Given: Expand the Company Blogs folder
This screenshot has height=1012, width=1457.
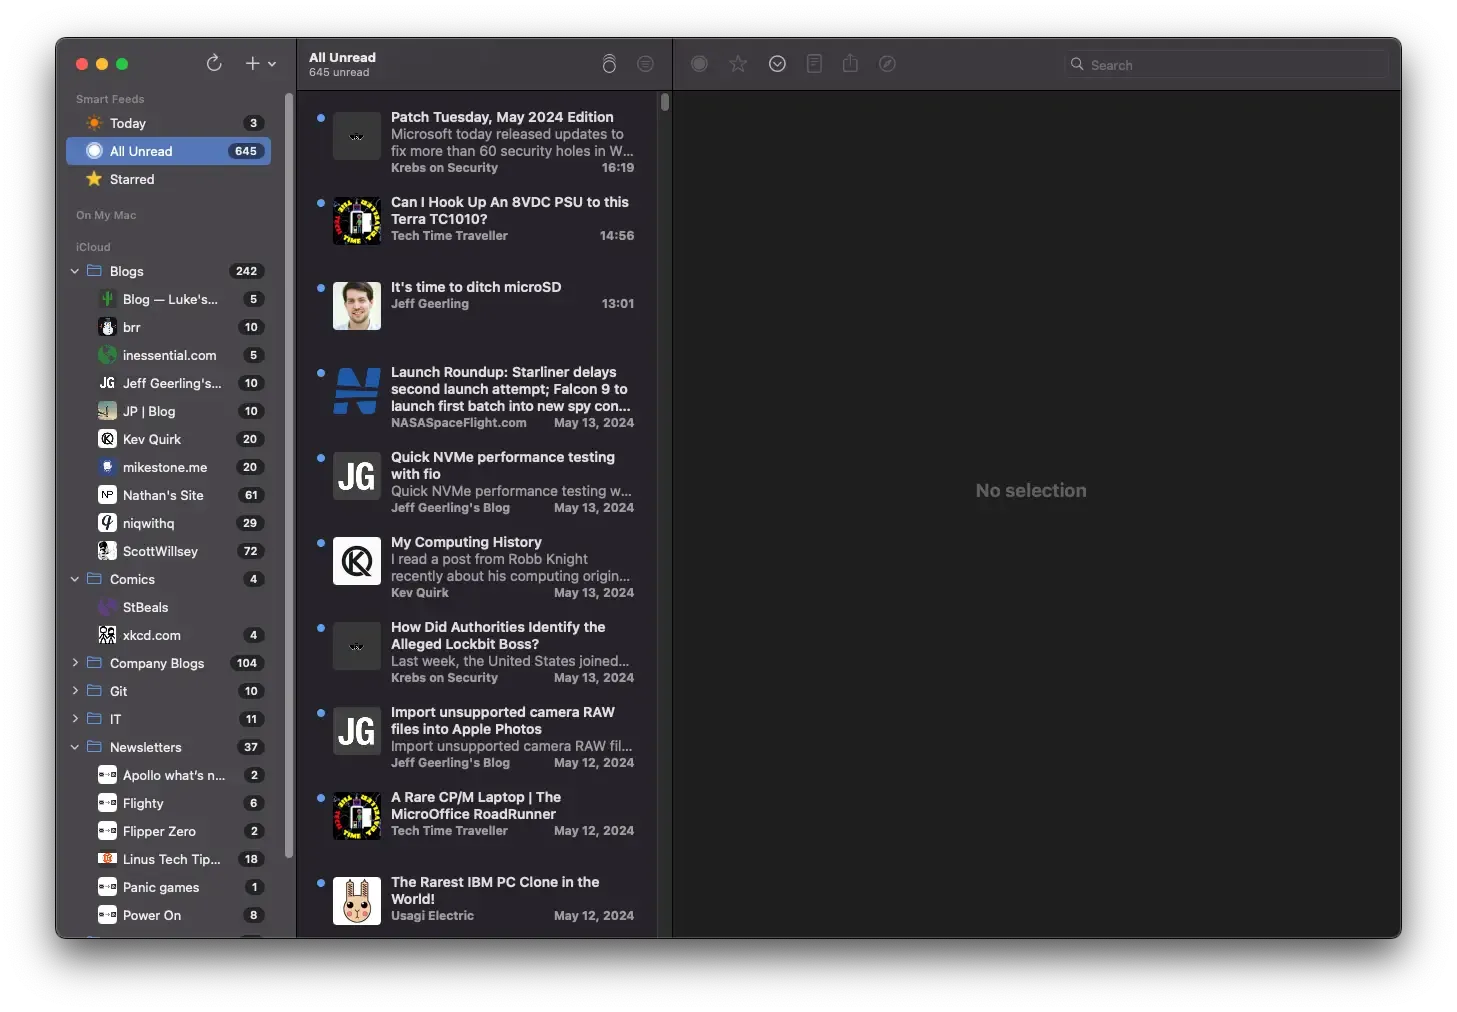Looking at the screenshot, I should click(x=75, y=662).
